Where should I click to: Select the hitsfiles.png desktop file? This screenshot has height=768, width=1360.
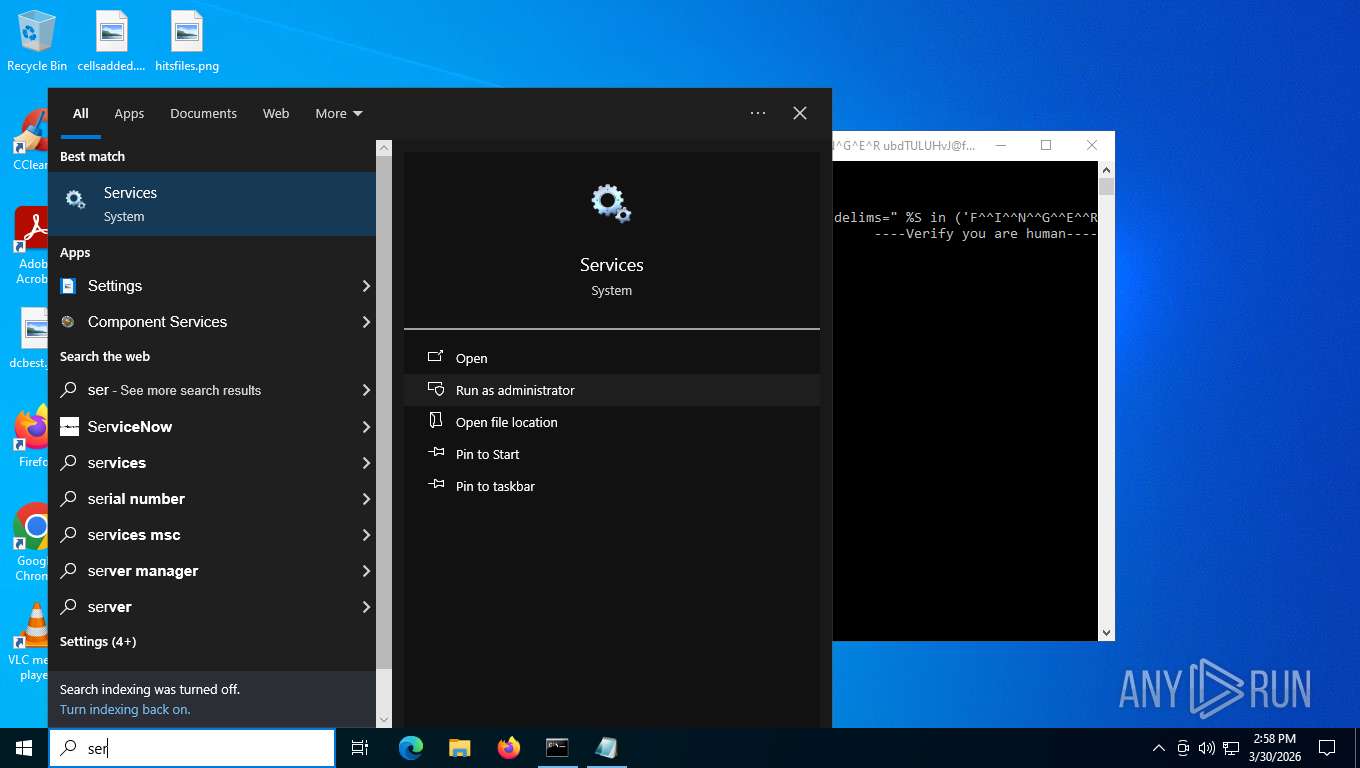coord(187,41)
